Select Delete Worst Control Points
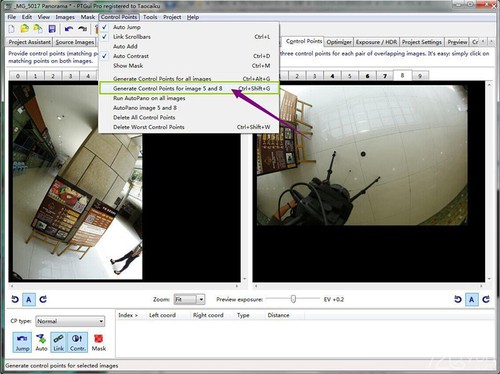500x374 pixels. (189, 127)
